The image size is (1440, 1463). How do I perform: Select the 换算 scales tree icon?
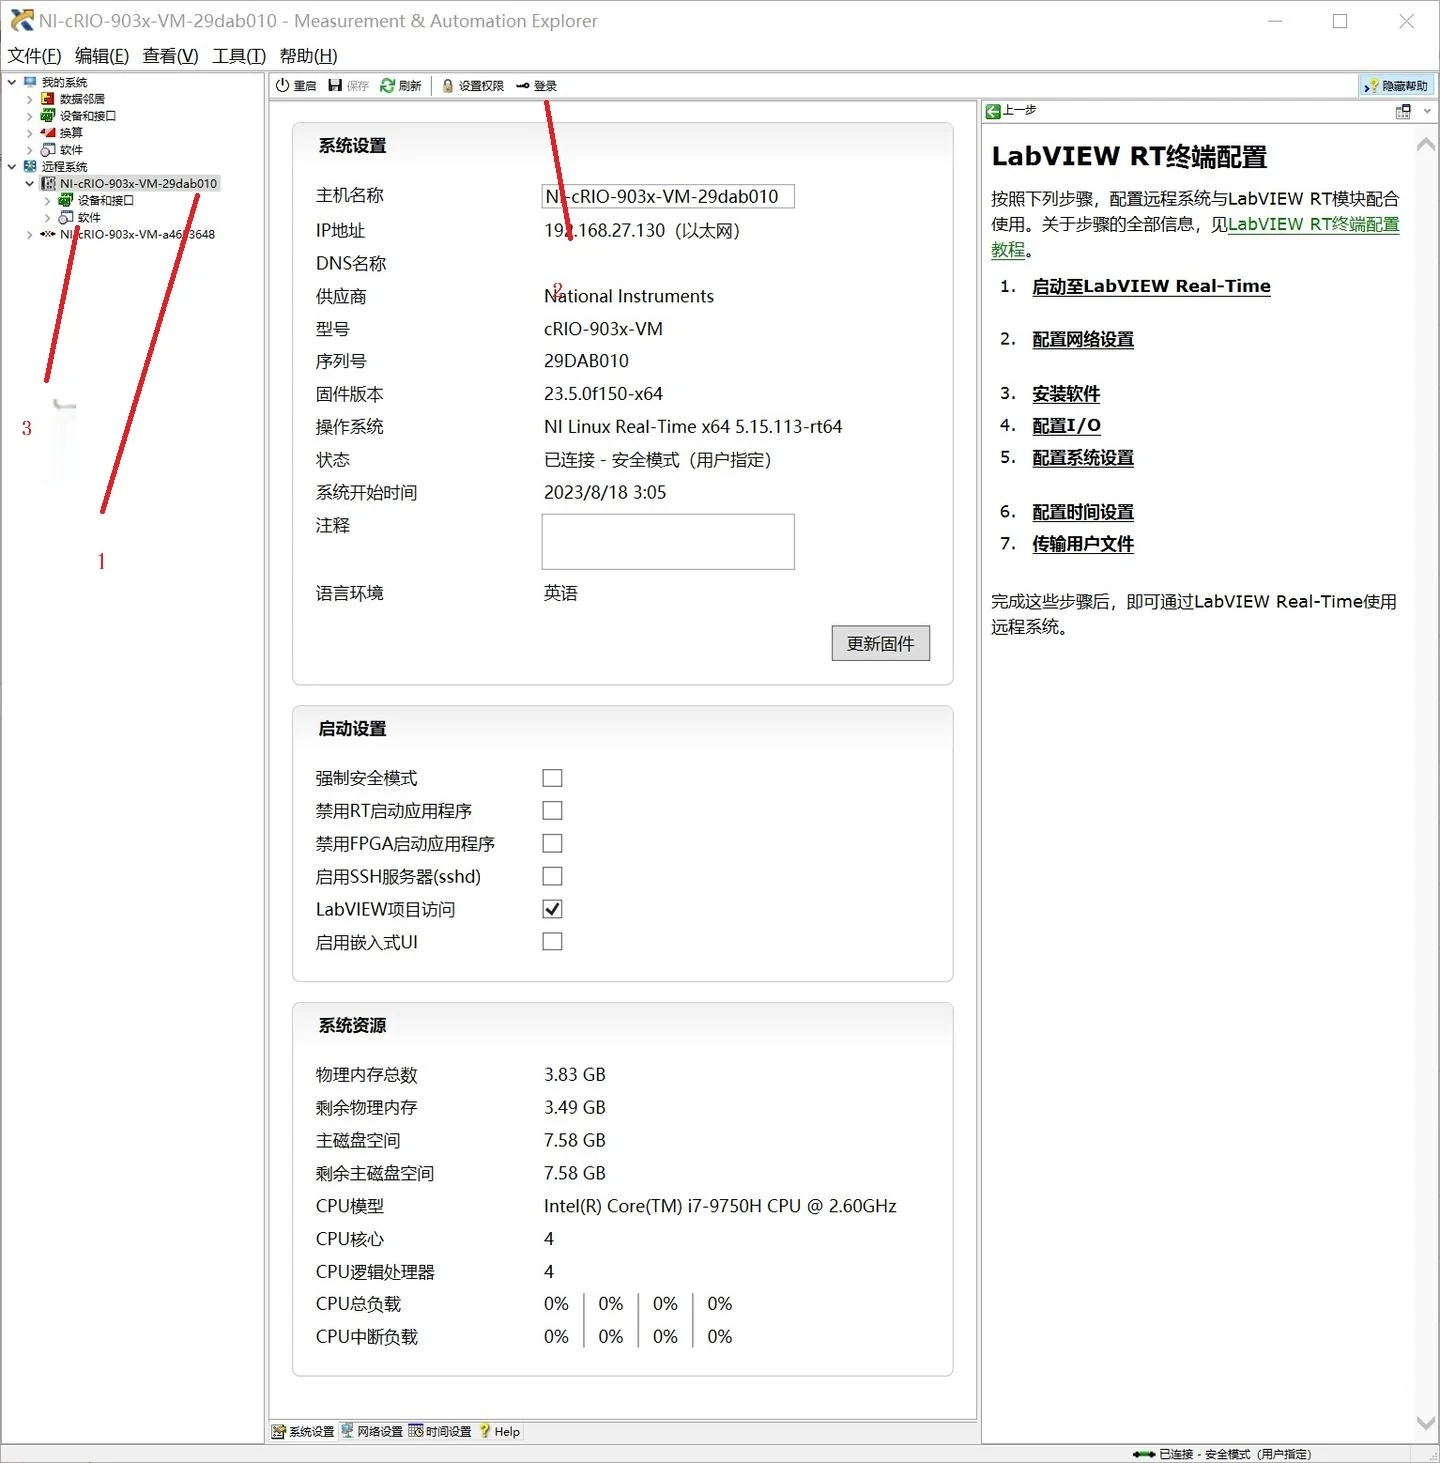(x=47, y=132)
